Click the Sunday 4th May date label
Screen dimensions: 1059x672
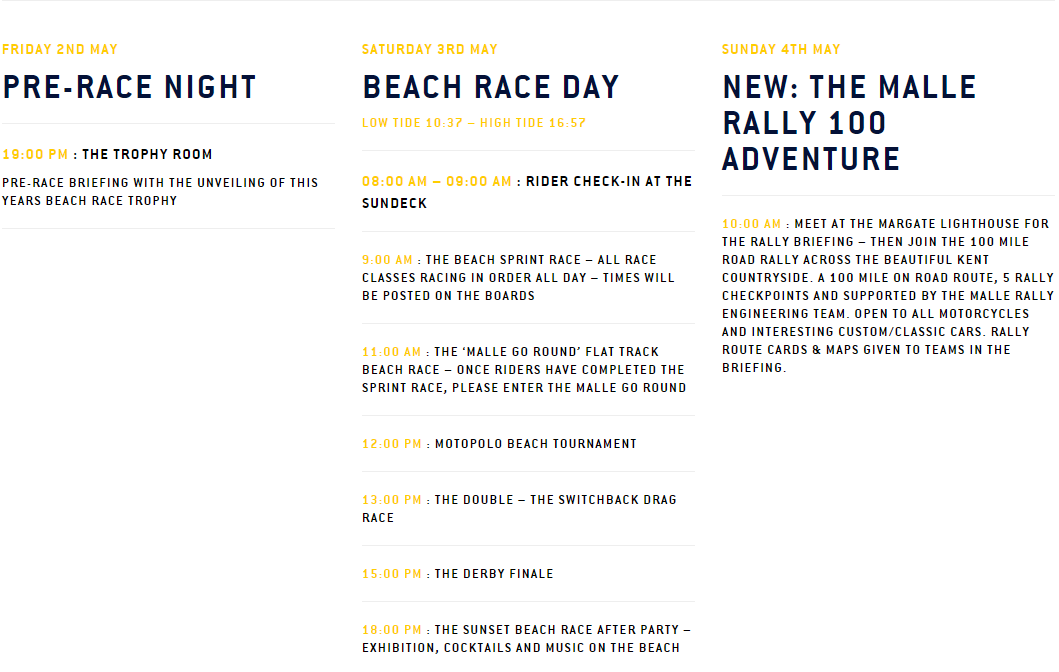781,49
